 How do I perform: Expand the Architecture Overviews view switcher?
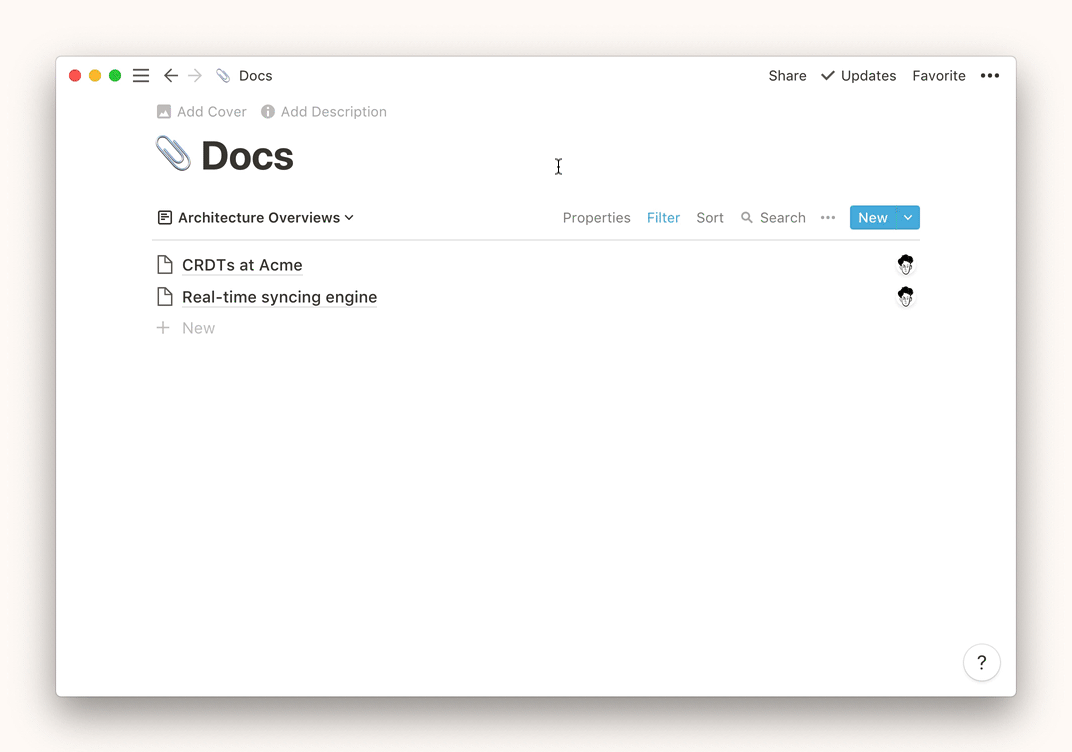click(x=256, y=218)
